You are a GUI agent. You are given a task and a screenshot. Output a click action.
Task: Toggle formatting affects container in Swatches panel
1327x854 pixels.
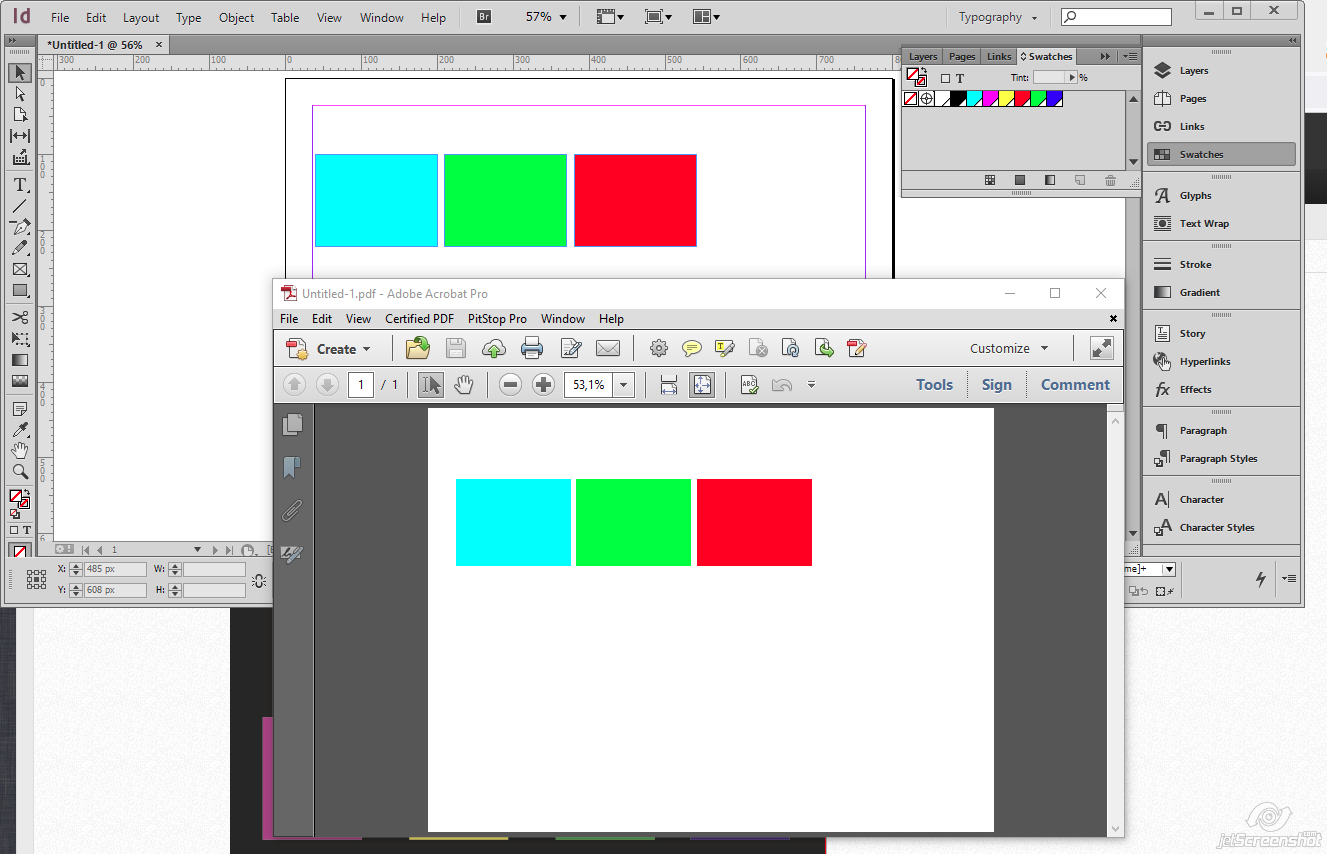[x=945, y=78]
